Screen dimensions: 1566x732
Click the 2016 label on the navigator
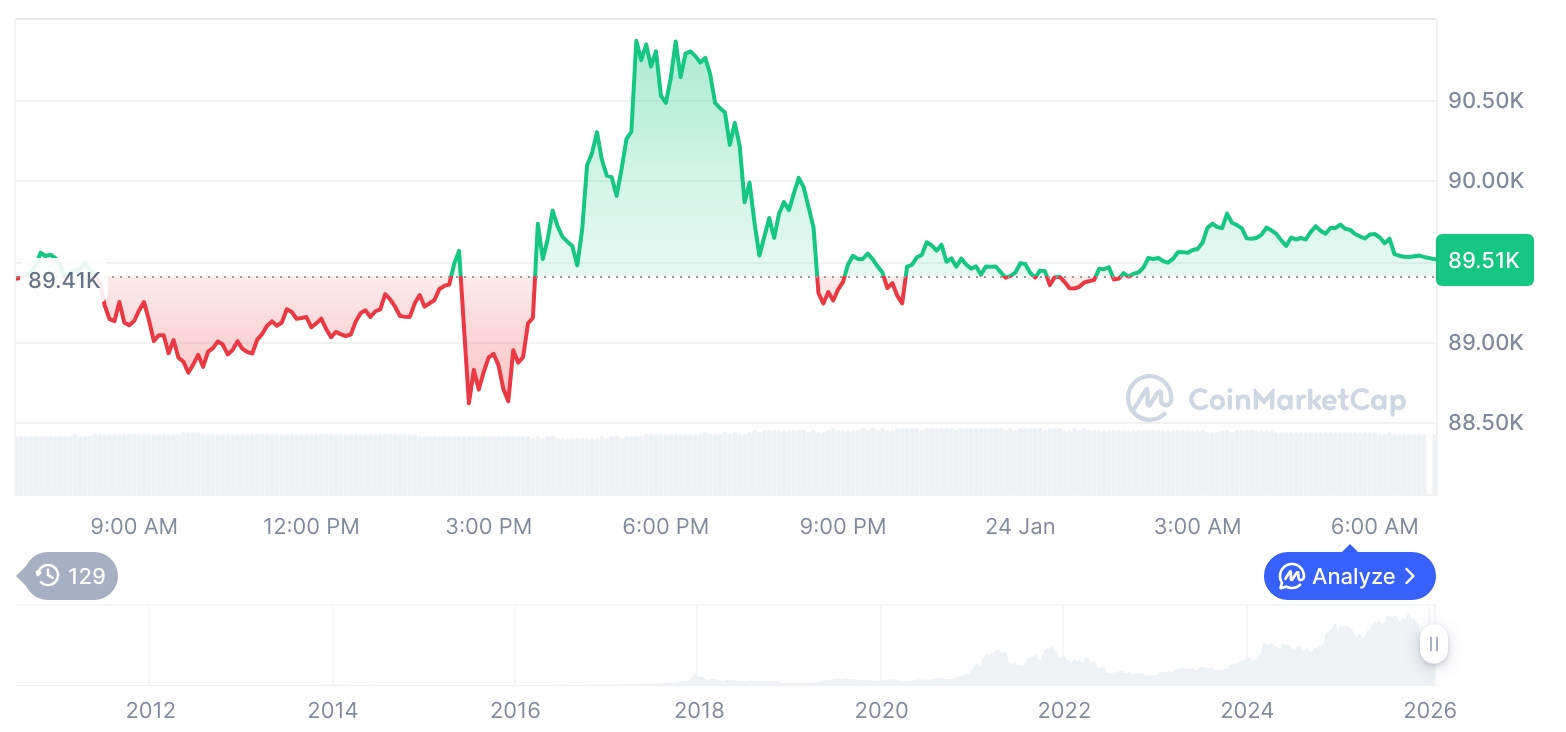coord(516,711)
